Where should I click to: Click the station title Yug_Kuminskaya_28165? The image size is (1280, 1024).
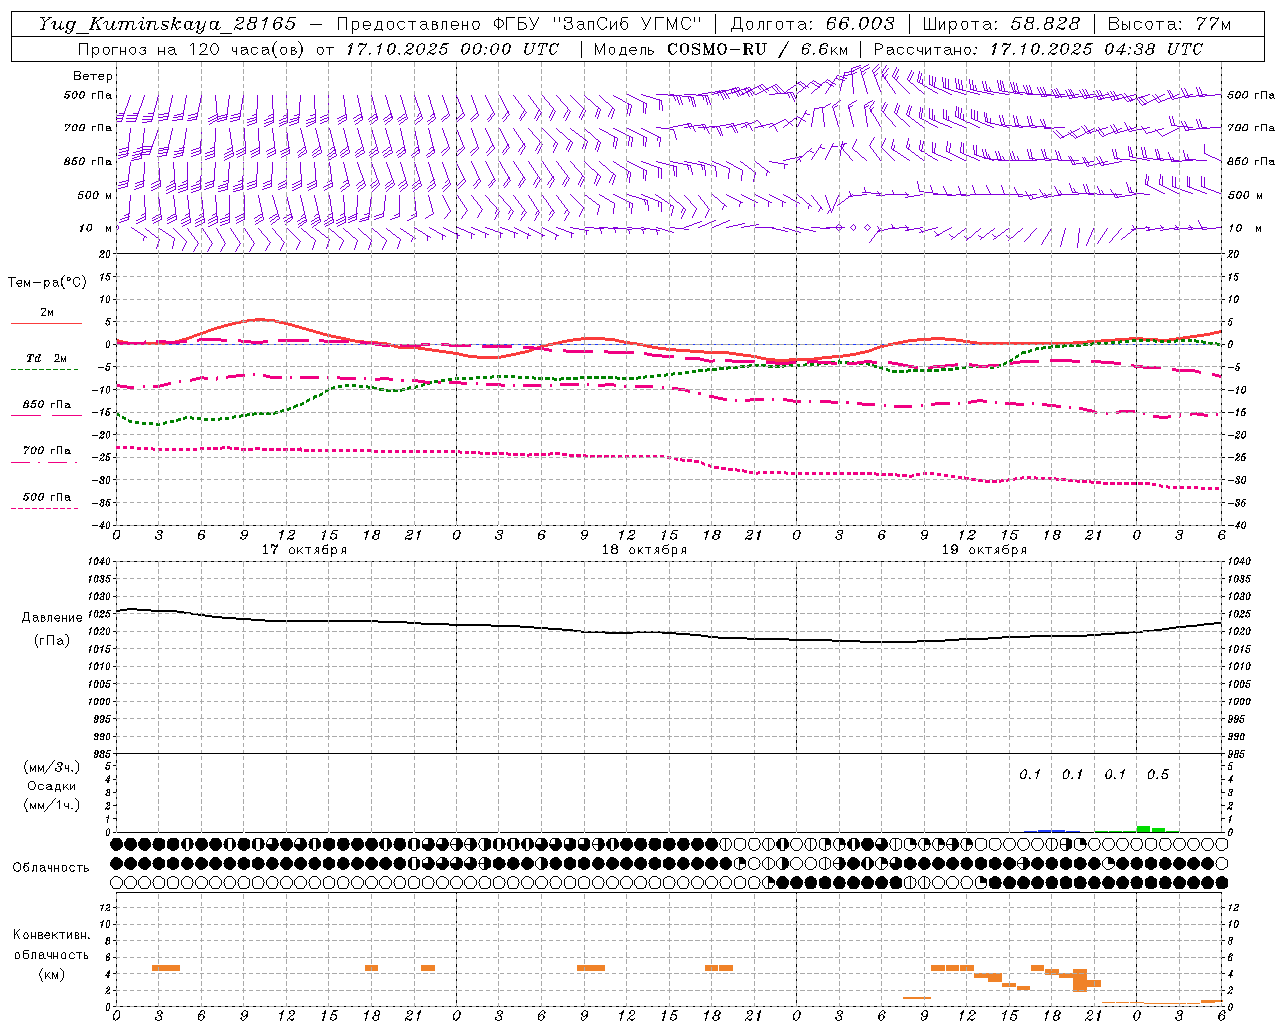168,24
